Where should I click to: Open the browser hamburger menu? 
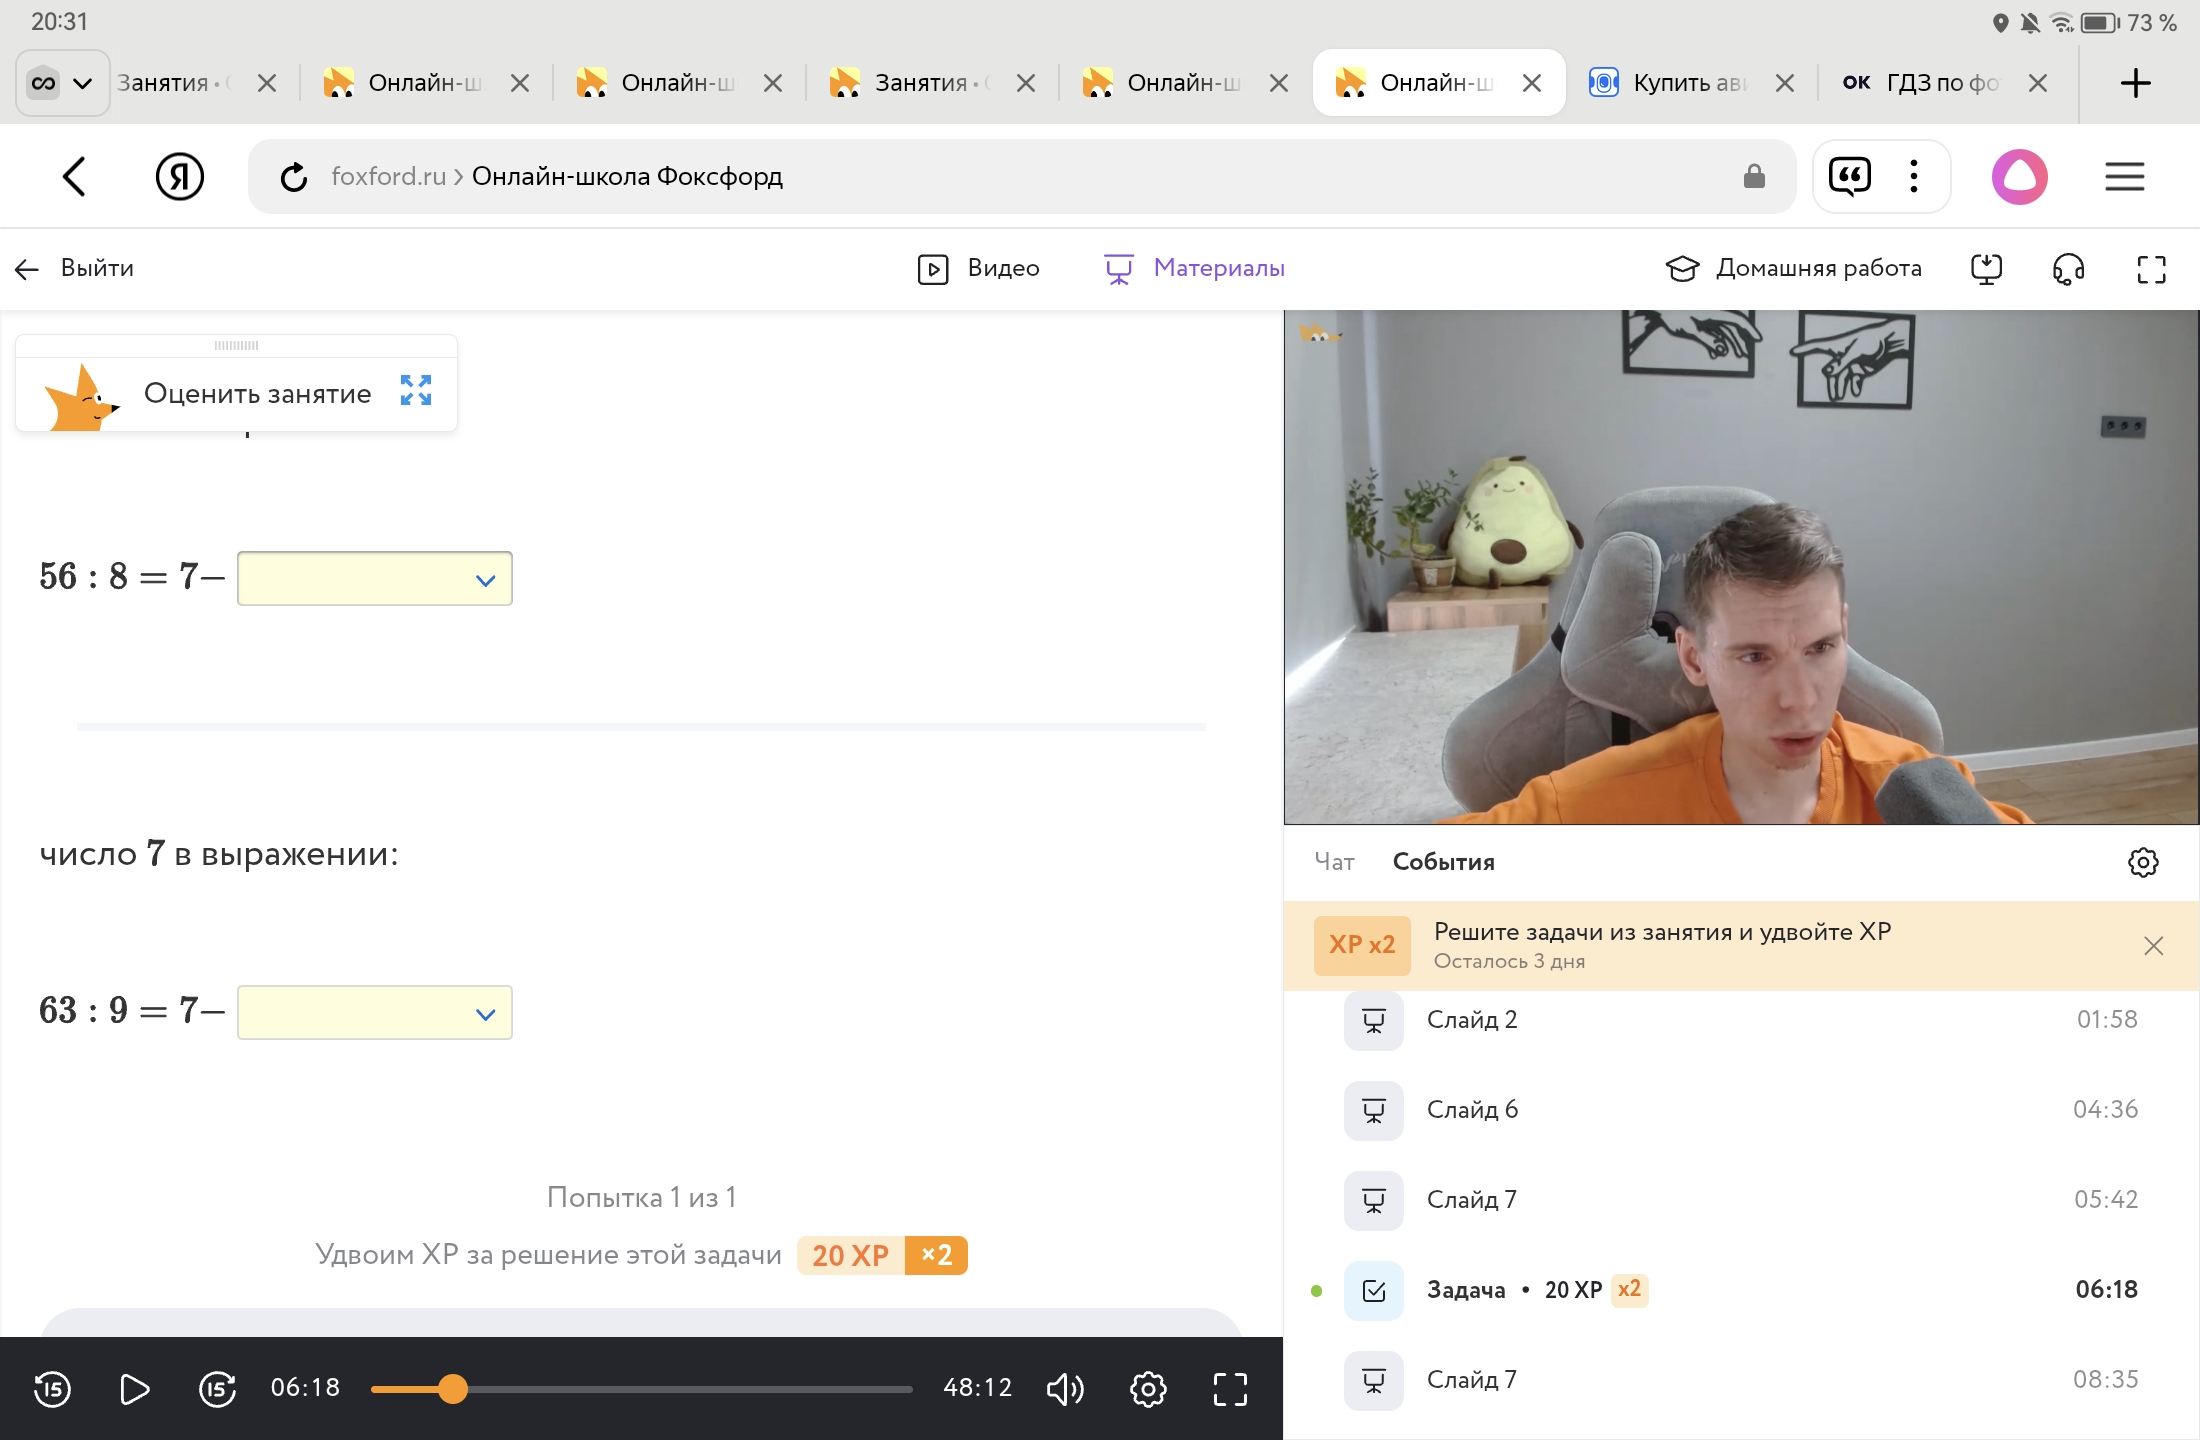(x=2124, y=177)
